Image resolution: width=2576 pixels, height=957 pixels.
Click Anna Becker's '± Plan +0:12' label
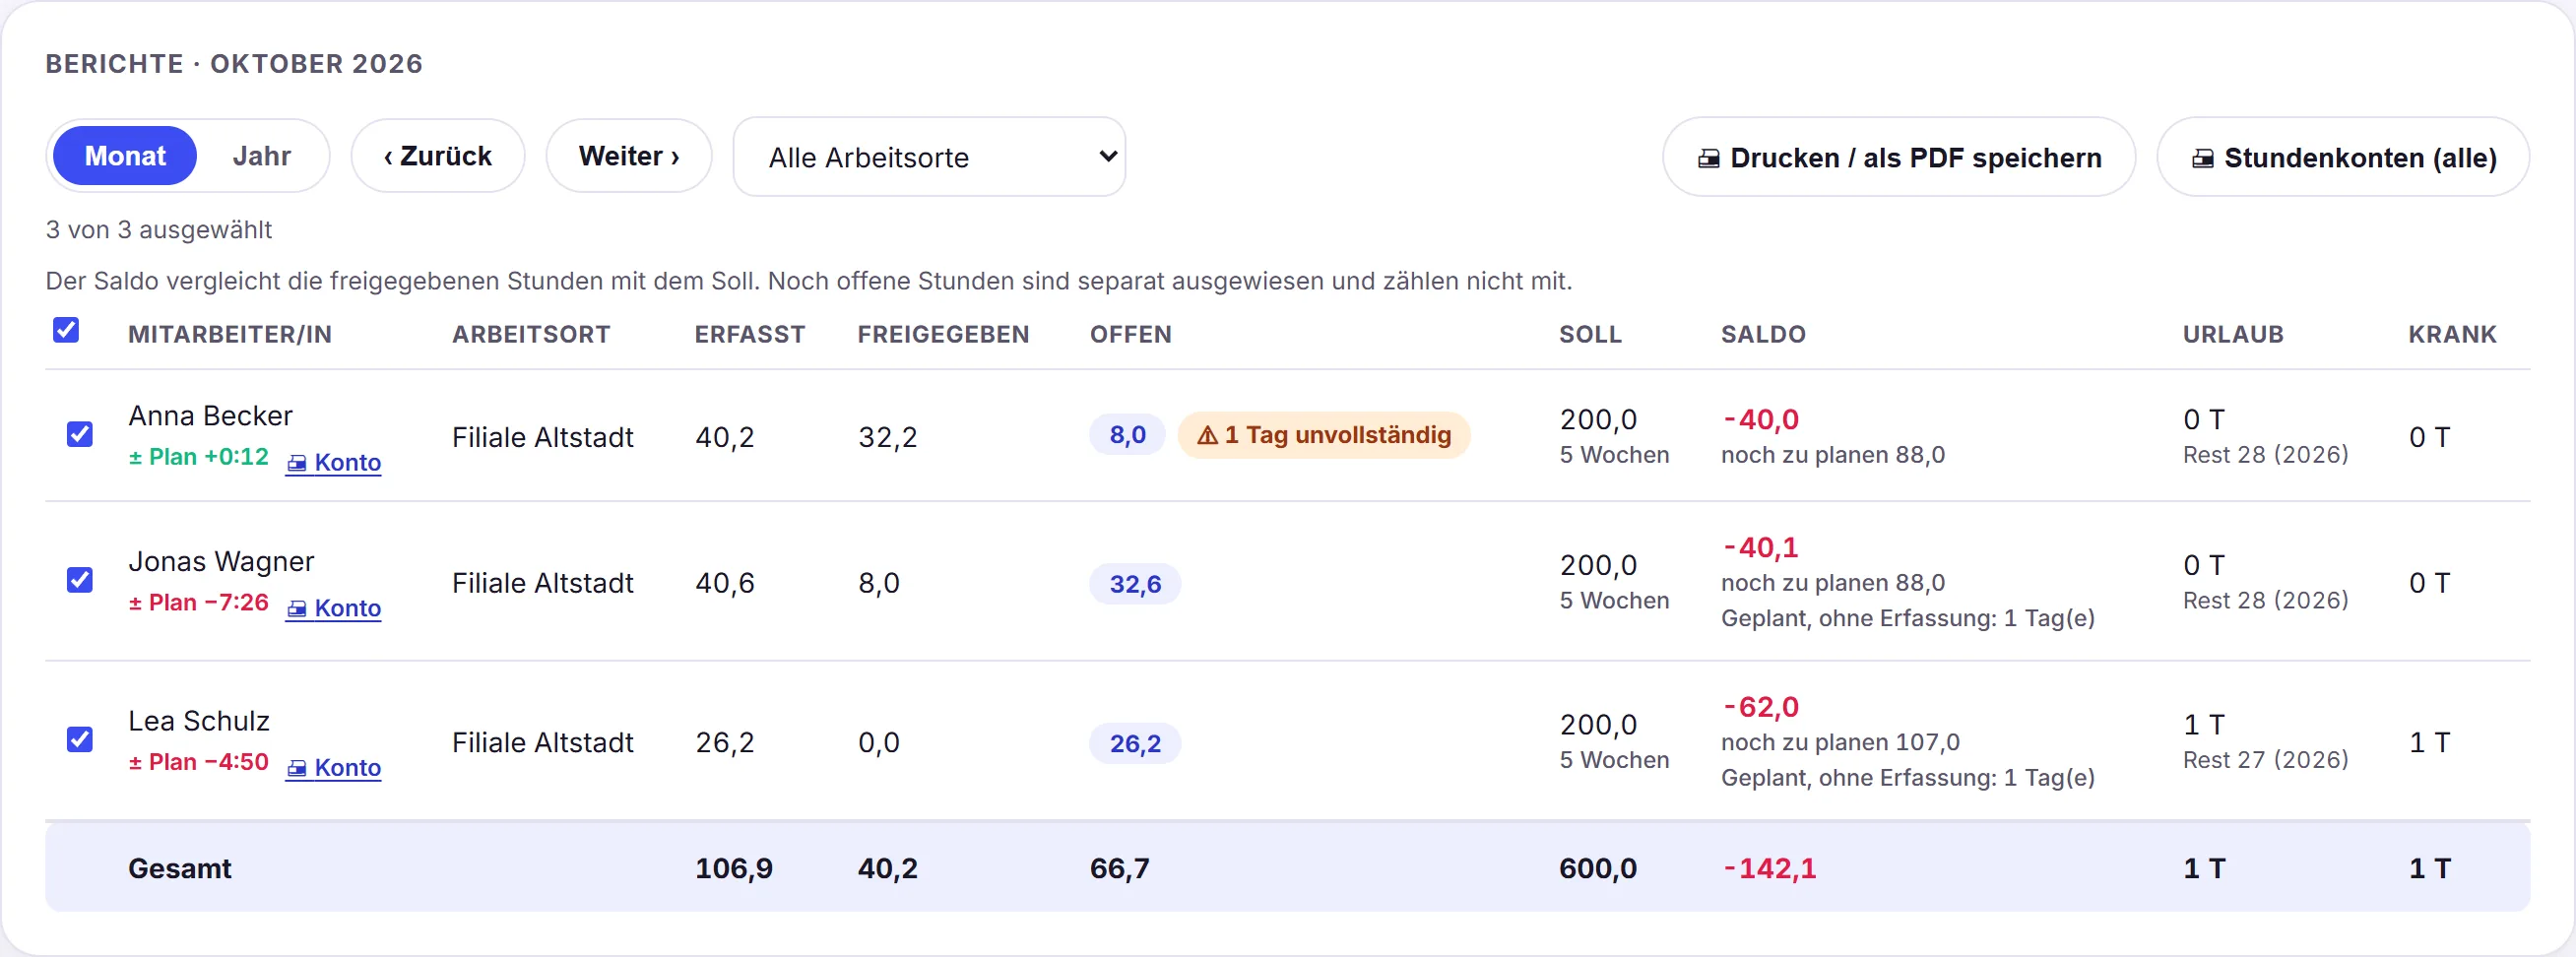point(199,457)
